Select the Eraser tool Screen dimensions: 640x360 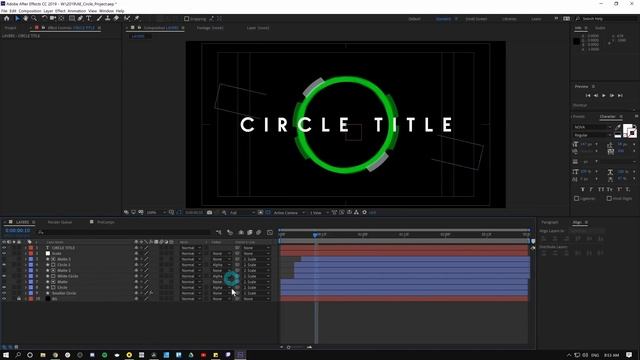pos(116,18)
